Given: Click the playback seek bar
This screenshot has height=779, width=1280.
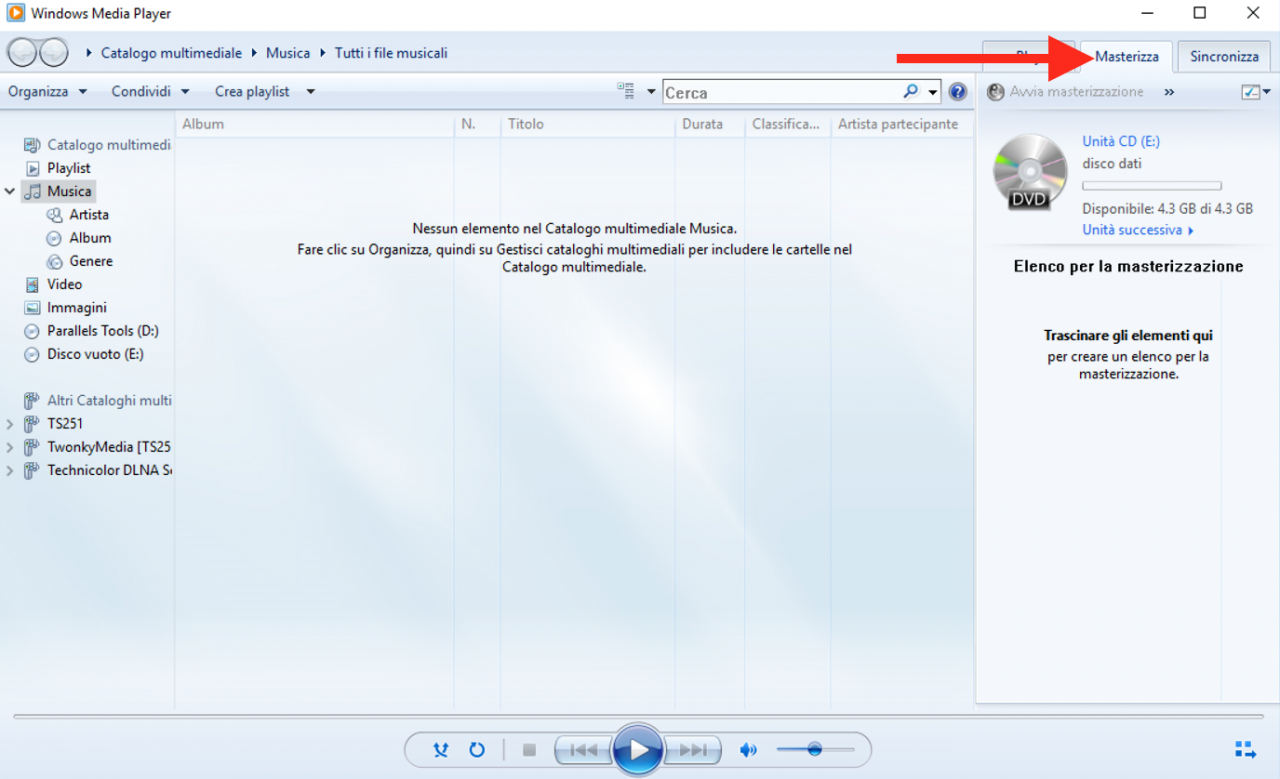Looking at the screenshot, I should (639, 716).
